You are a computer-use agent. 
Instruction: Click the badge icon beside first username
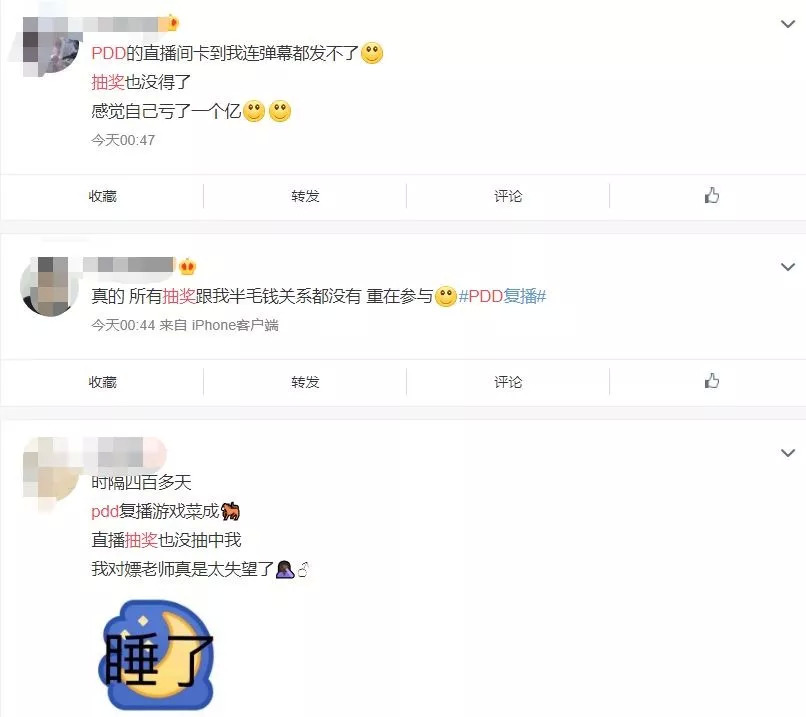point(173,23)
